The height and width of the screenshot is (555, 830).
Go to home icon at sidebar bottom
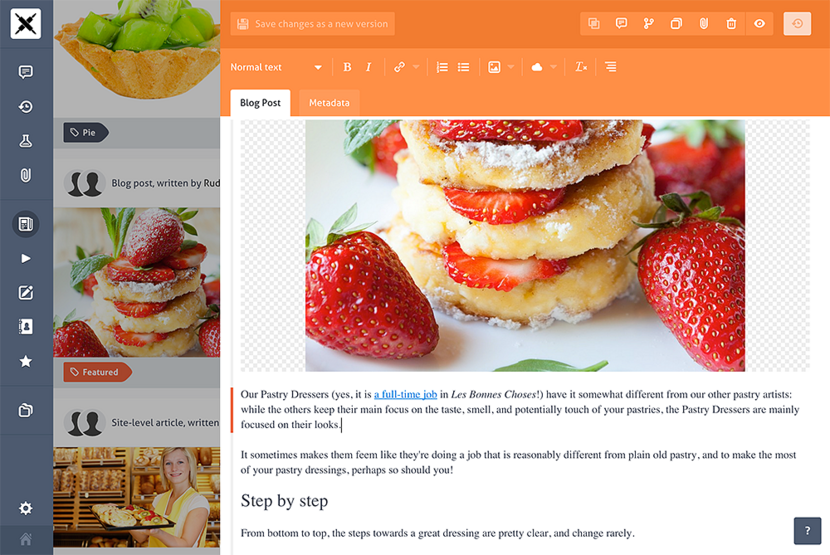pos(25,540)
